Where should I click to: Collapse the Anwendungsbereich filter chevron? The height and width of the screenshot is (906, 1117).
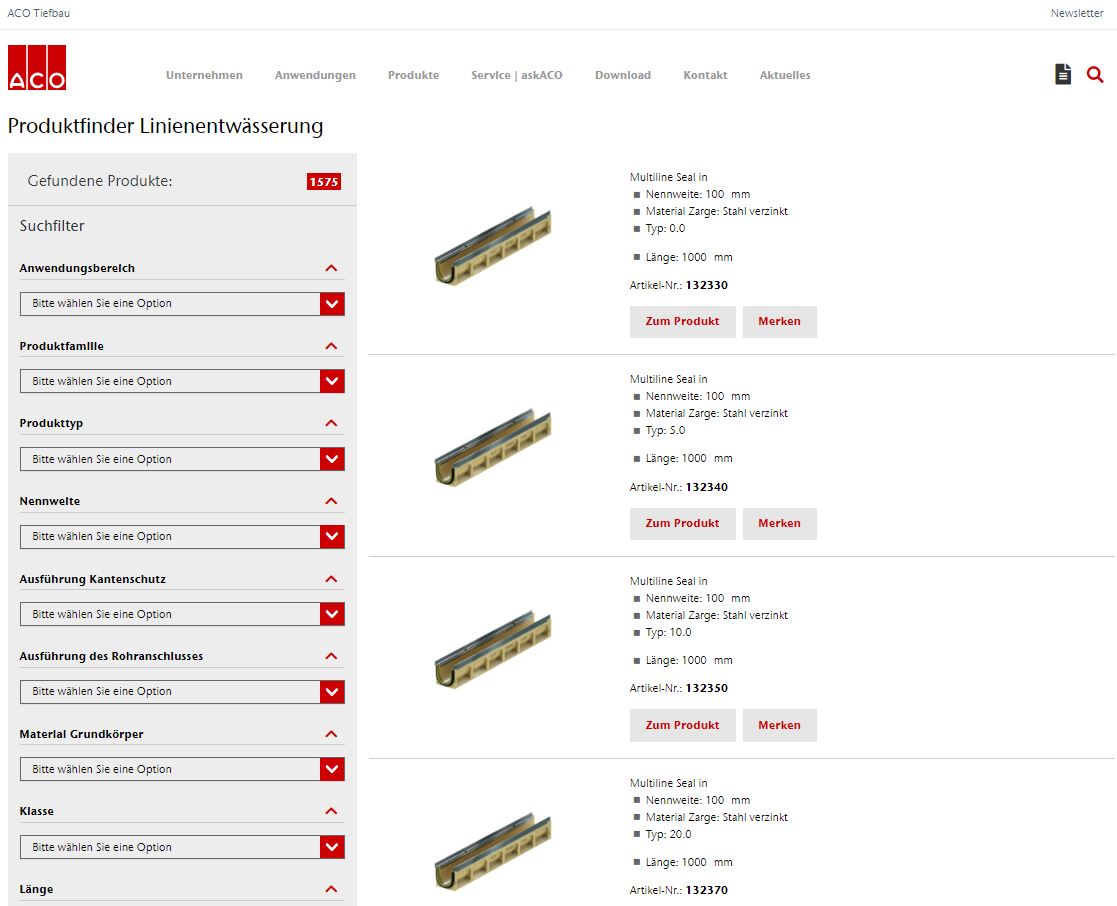331,268
